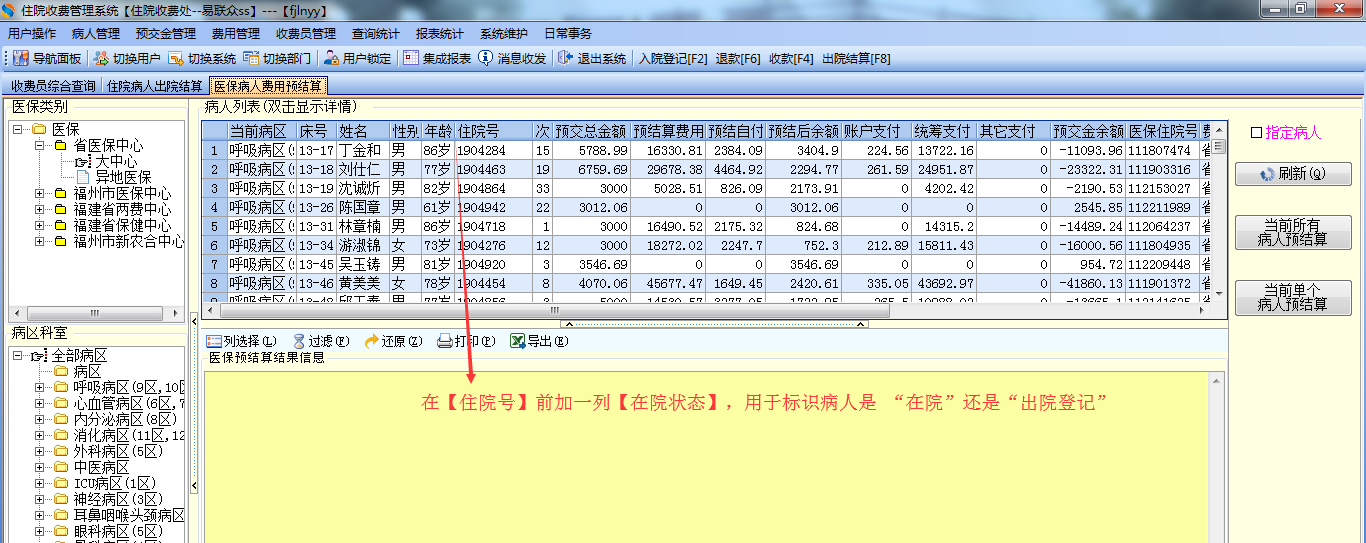This screenshot has height=543, width=1366.
Task: Click the 列选择 icon
Action: pyautogui.click(x=213, y=341)
